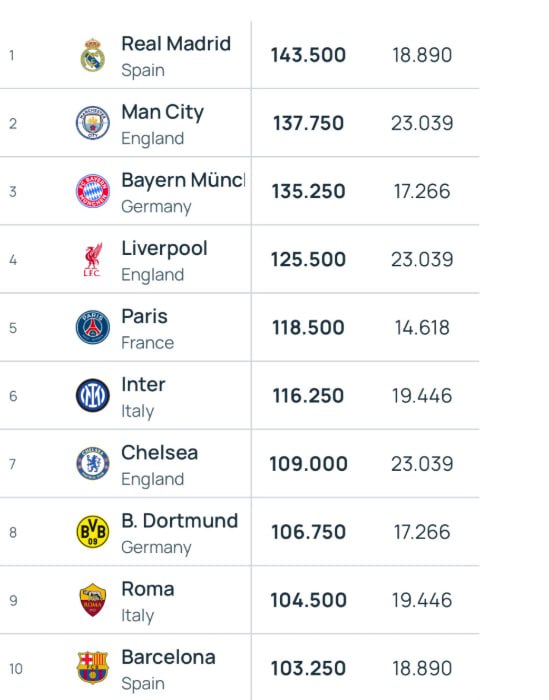This screenshot has width=549, height=700.
Task: Select rank number 8 for Dortmund
Action: click(x=13, y=532)
